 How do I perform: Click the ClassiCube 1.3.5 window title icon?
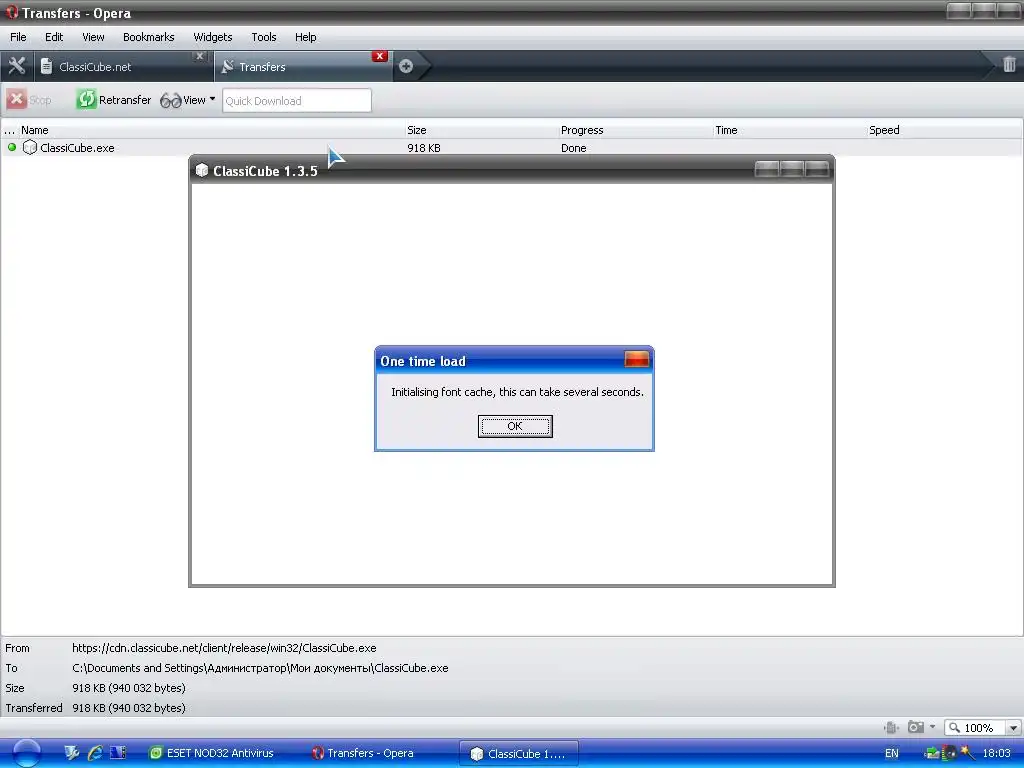click(202, 170)
